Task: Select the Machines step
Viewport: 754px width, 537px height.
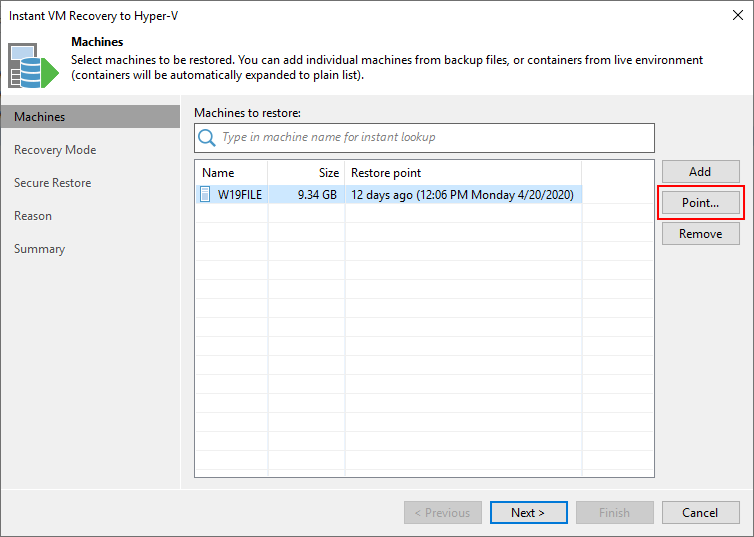Action: click(x=90, y=117)
